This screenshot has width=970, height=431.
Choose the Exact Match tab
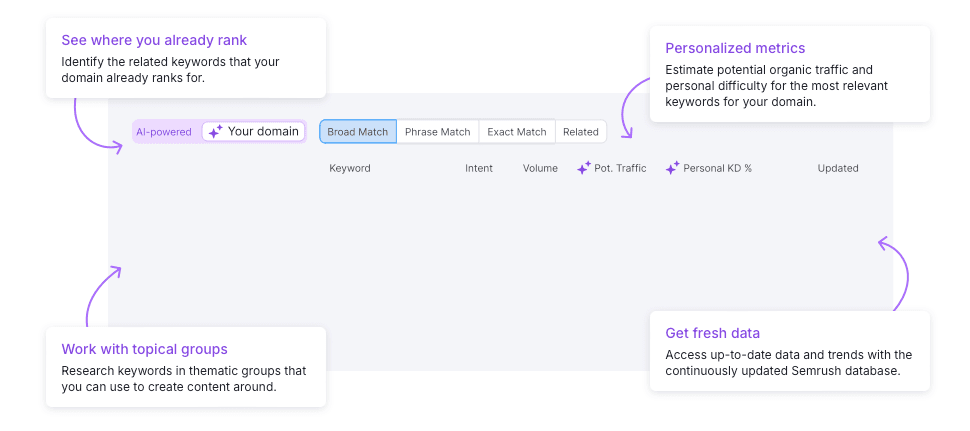tap(516, 132)
